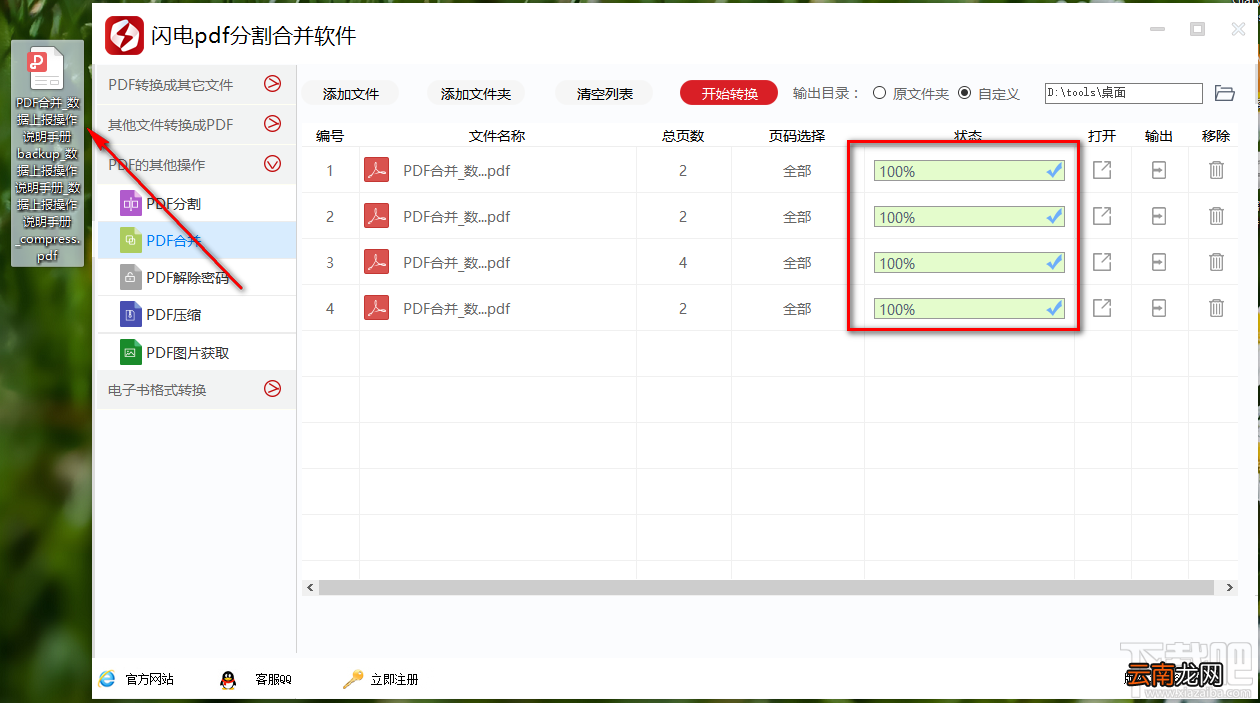Click page selection 全部 in row 1

click(x=797, y=171)
